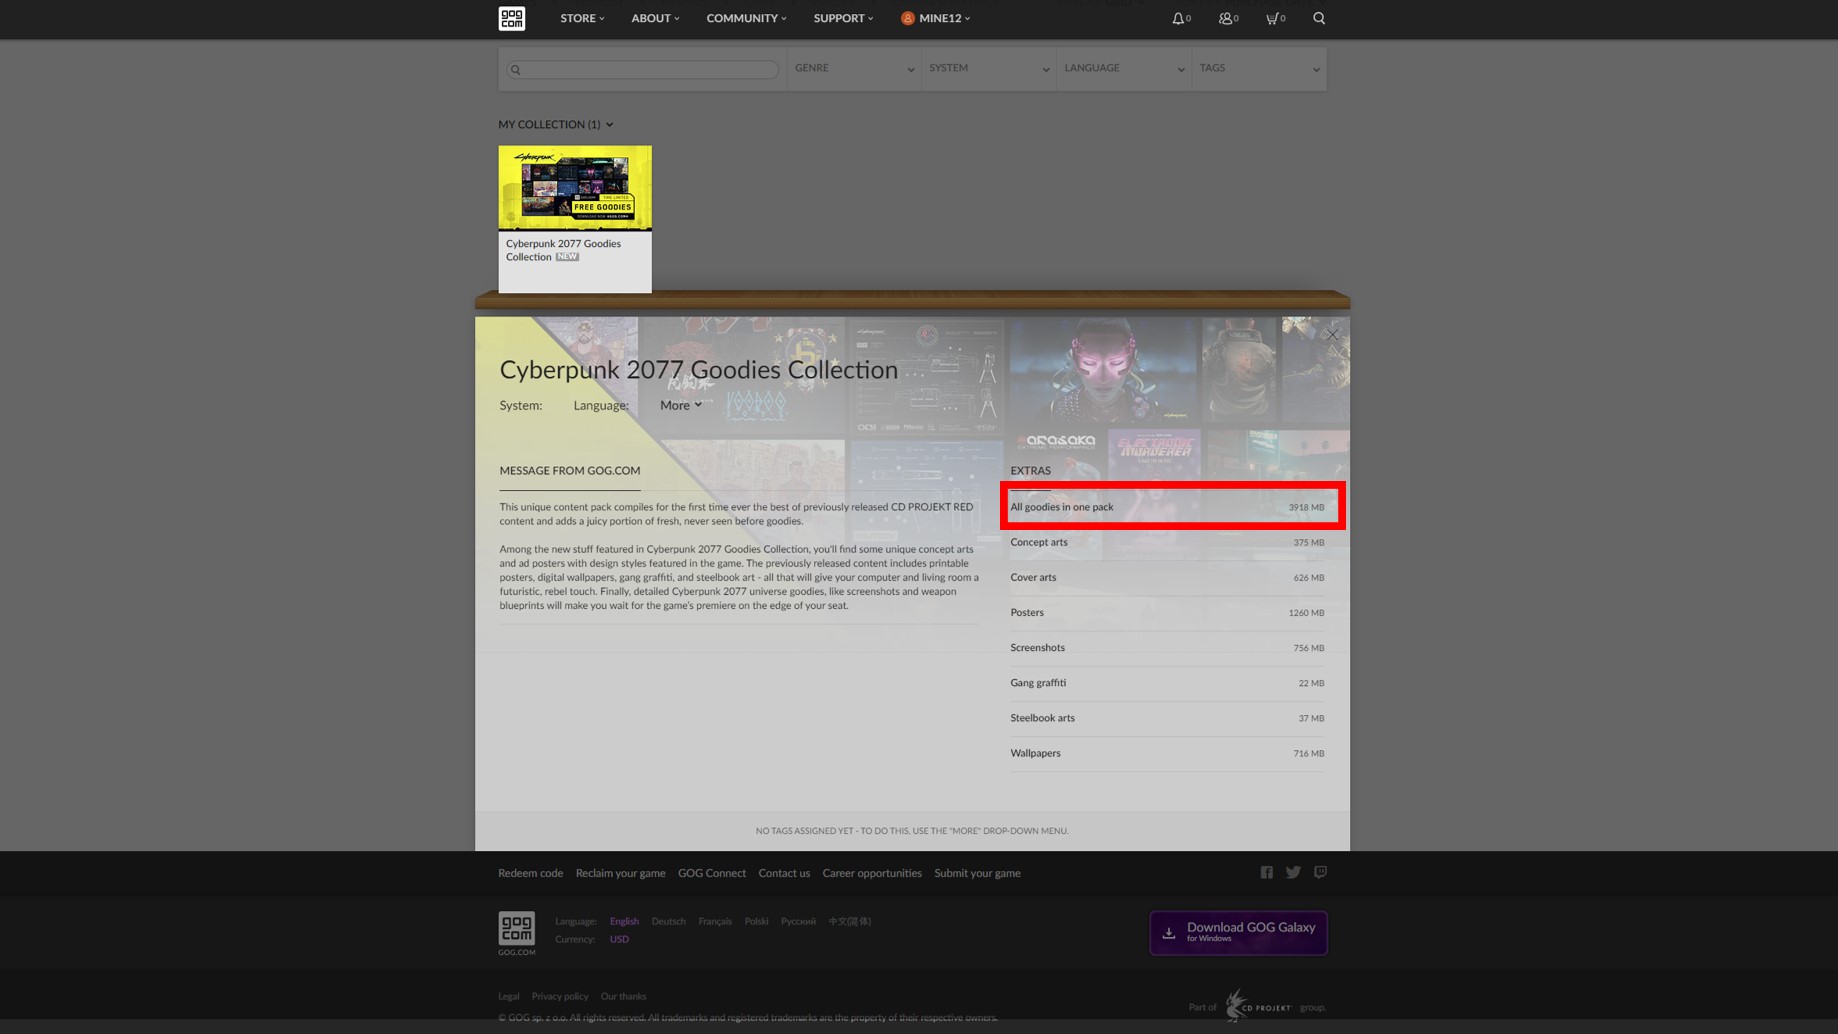Download the Posters extra
The image size is (1838, 1034).
coord(1166,612)
